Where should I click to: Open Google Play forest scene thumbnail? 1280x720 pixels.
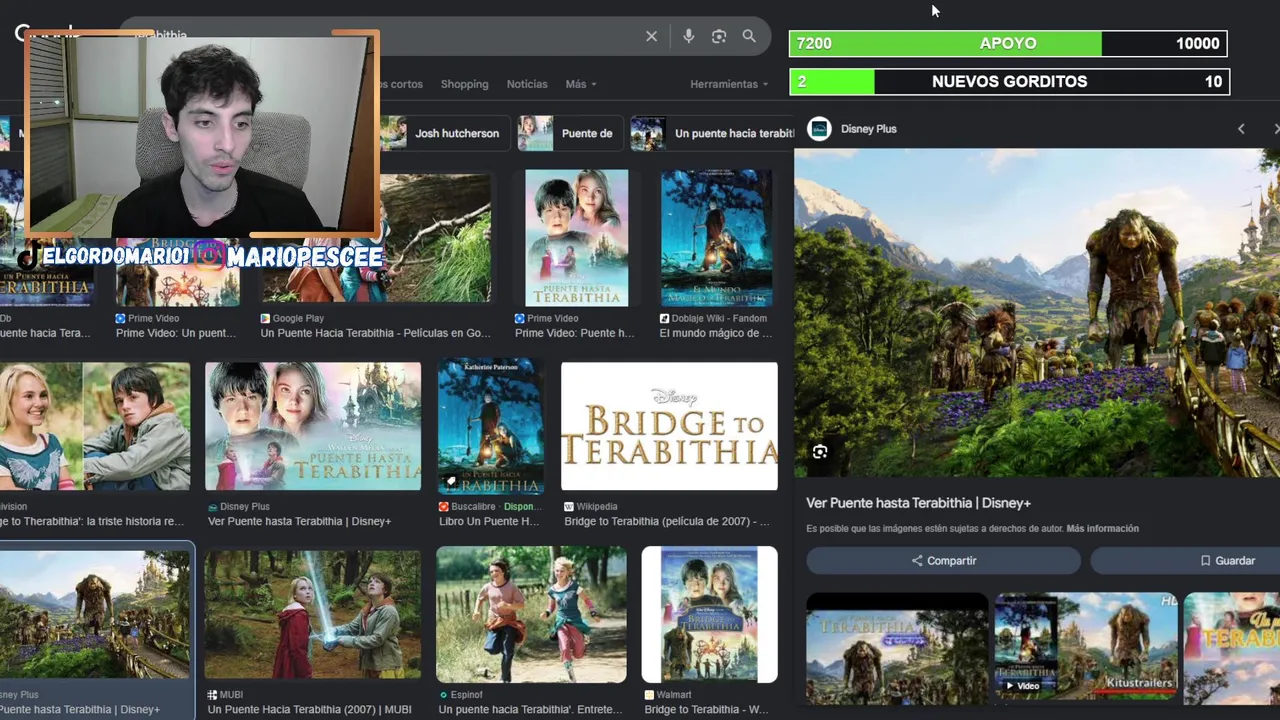433,238
